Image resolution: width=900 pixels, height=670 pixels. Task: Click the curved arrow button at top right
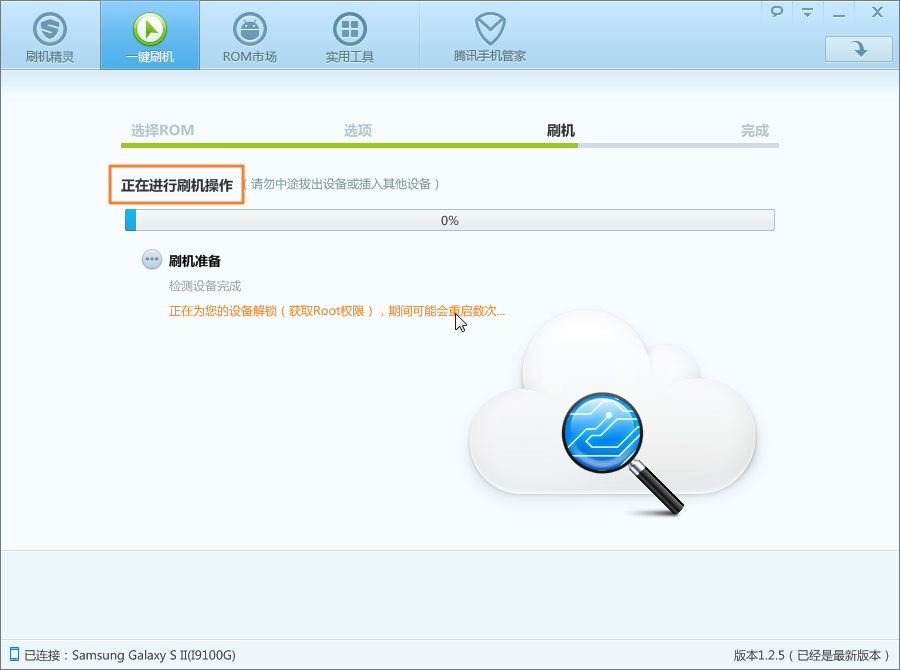click(x=859, y=49)
